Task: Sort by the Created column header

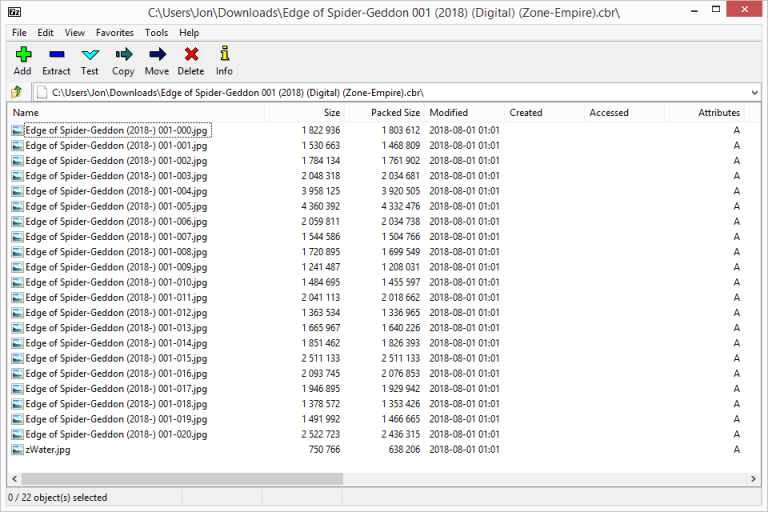Action: click(544, 113)
